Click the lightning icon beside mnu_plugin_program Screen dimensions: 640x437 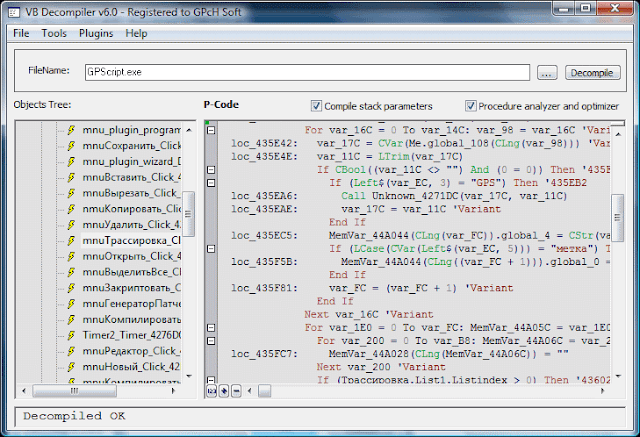(x=71, y=130)
